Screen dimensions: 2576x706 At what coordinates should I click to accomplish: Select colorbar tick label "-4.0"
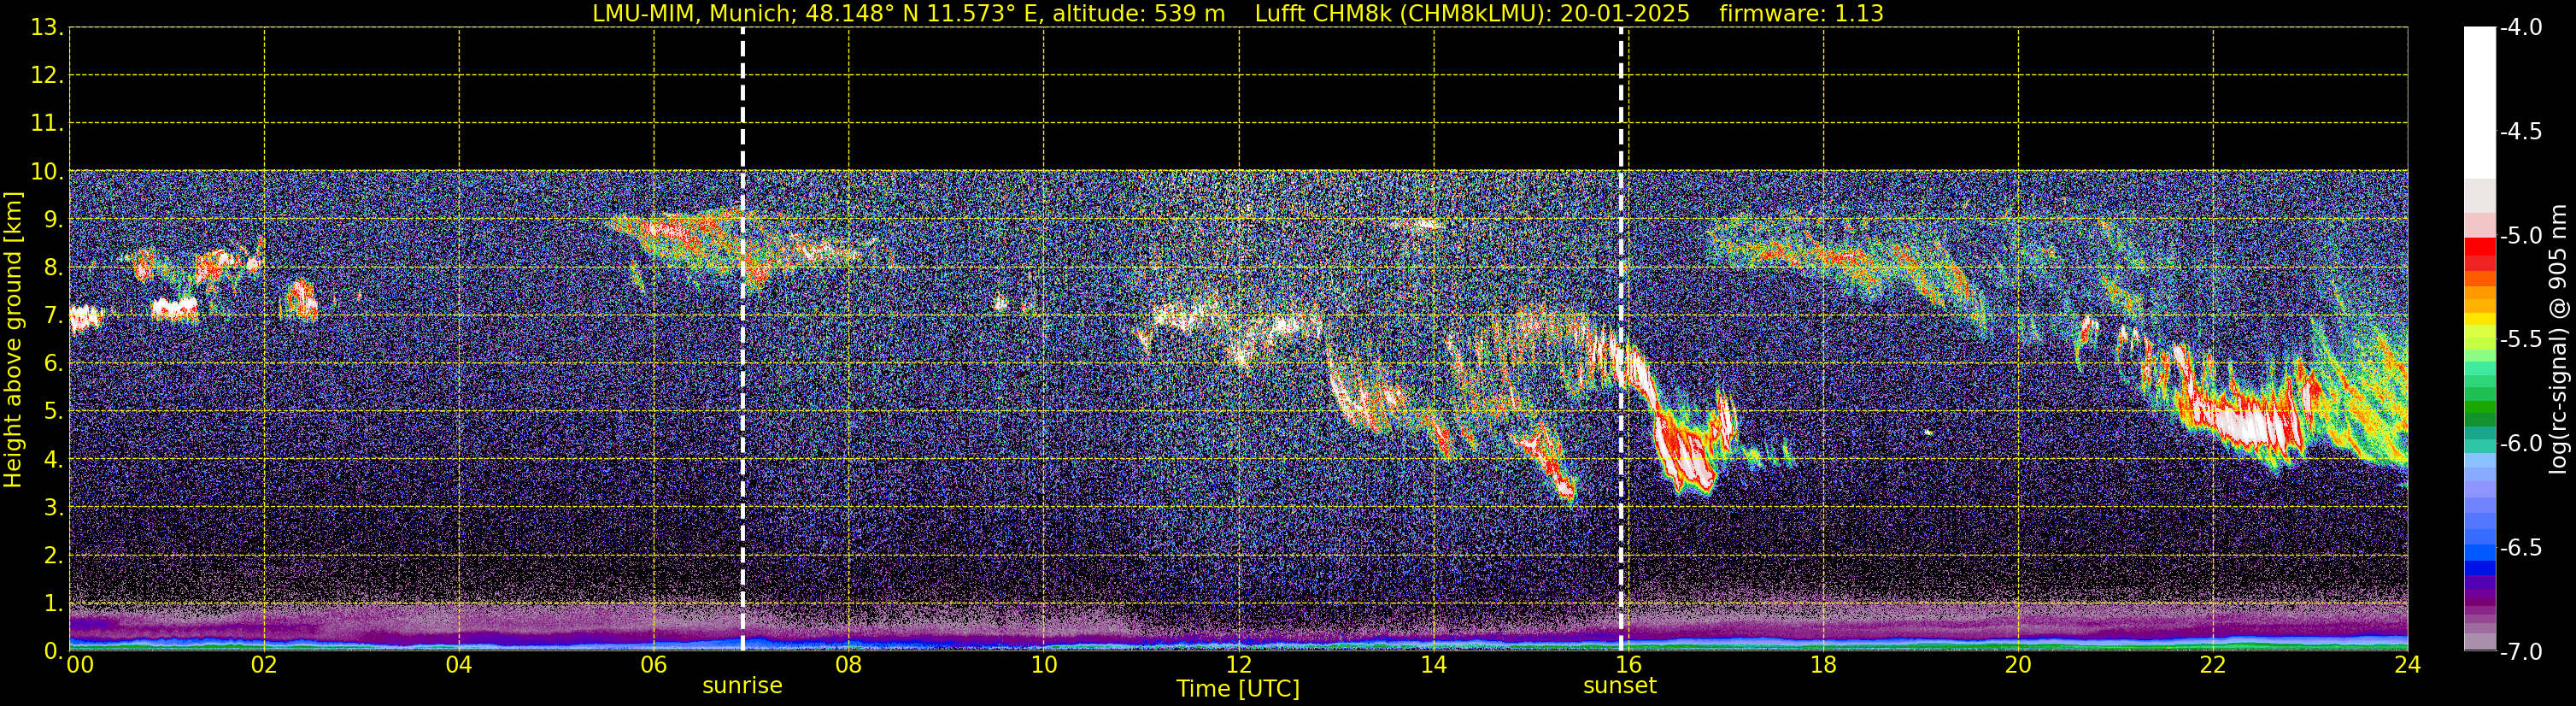tap(2520, 28)
